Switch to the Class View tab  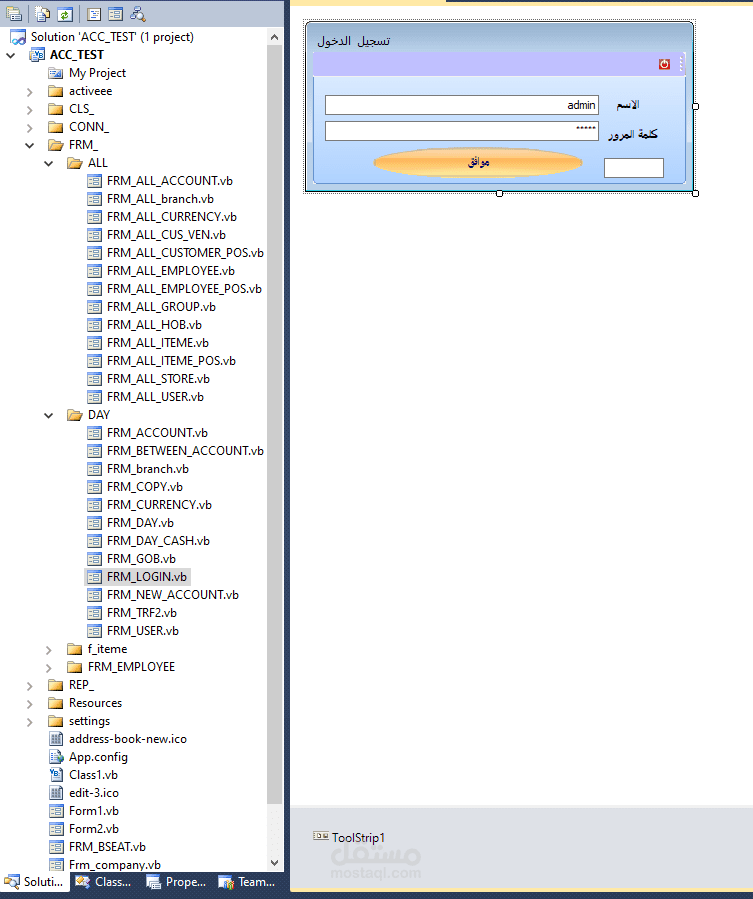pyautogui.click(x=104, y=882)
